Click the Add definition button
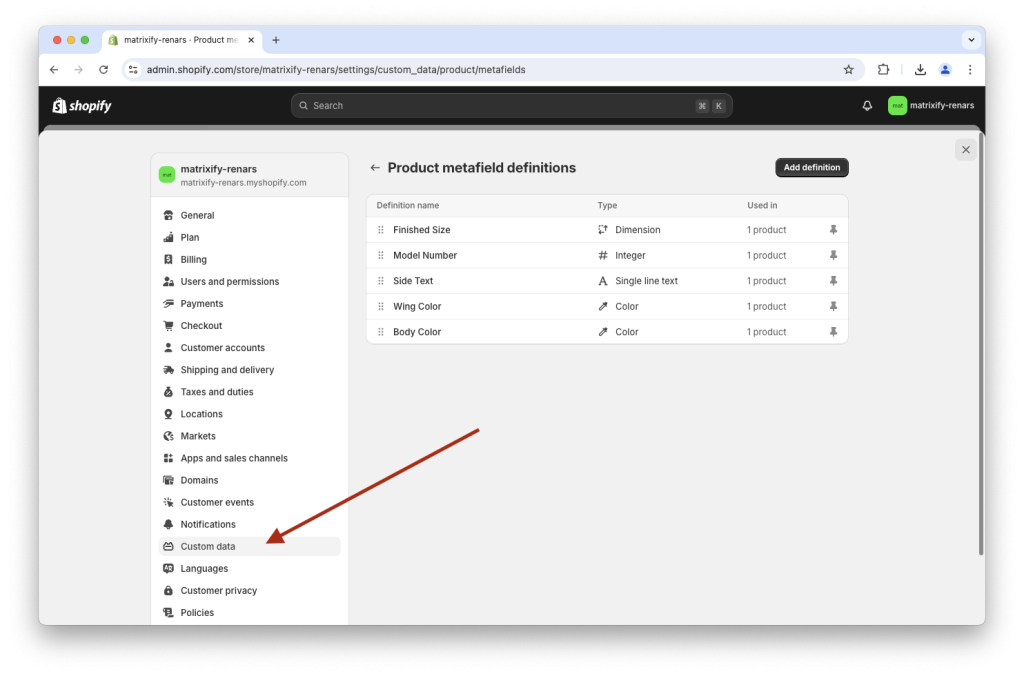Image resolution: width=1024 pixels, height=676 pixels. [811, 167]
